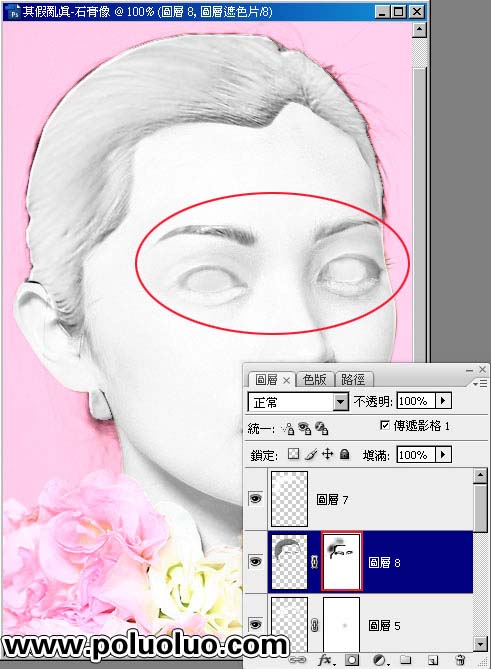Click the Photoshop icon in document title bar
Image resolution: width=491 pixels, height=669 pixels.
[15, 13]
